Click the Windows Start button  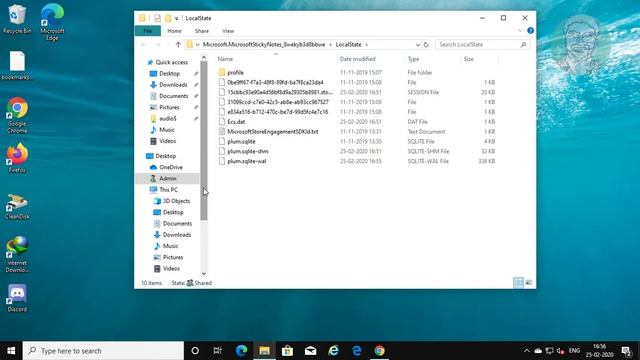(x=11, y=351)
